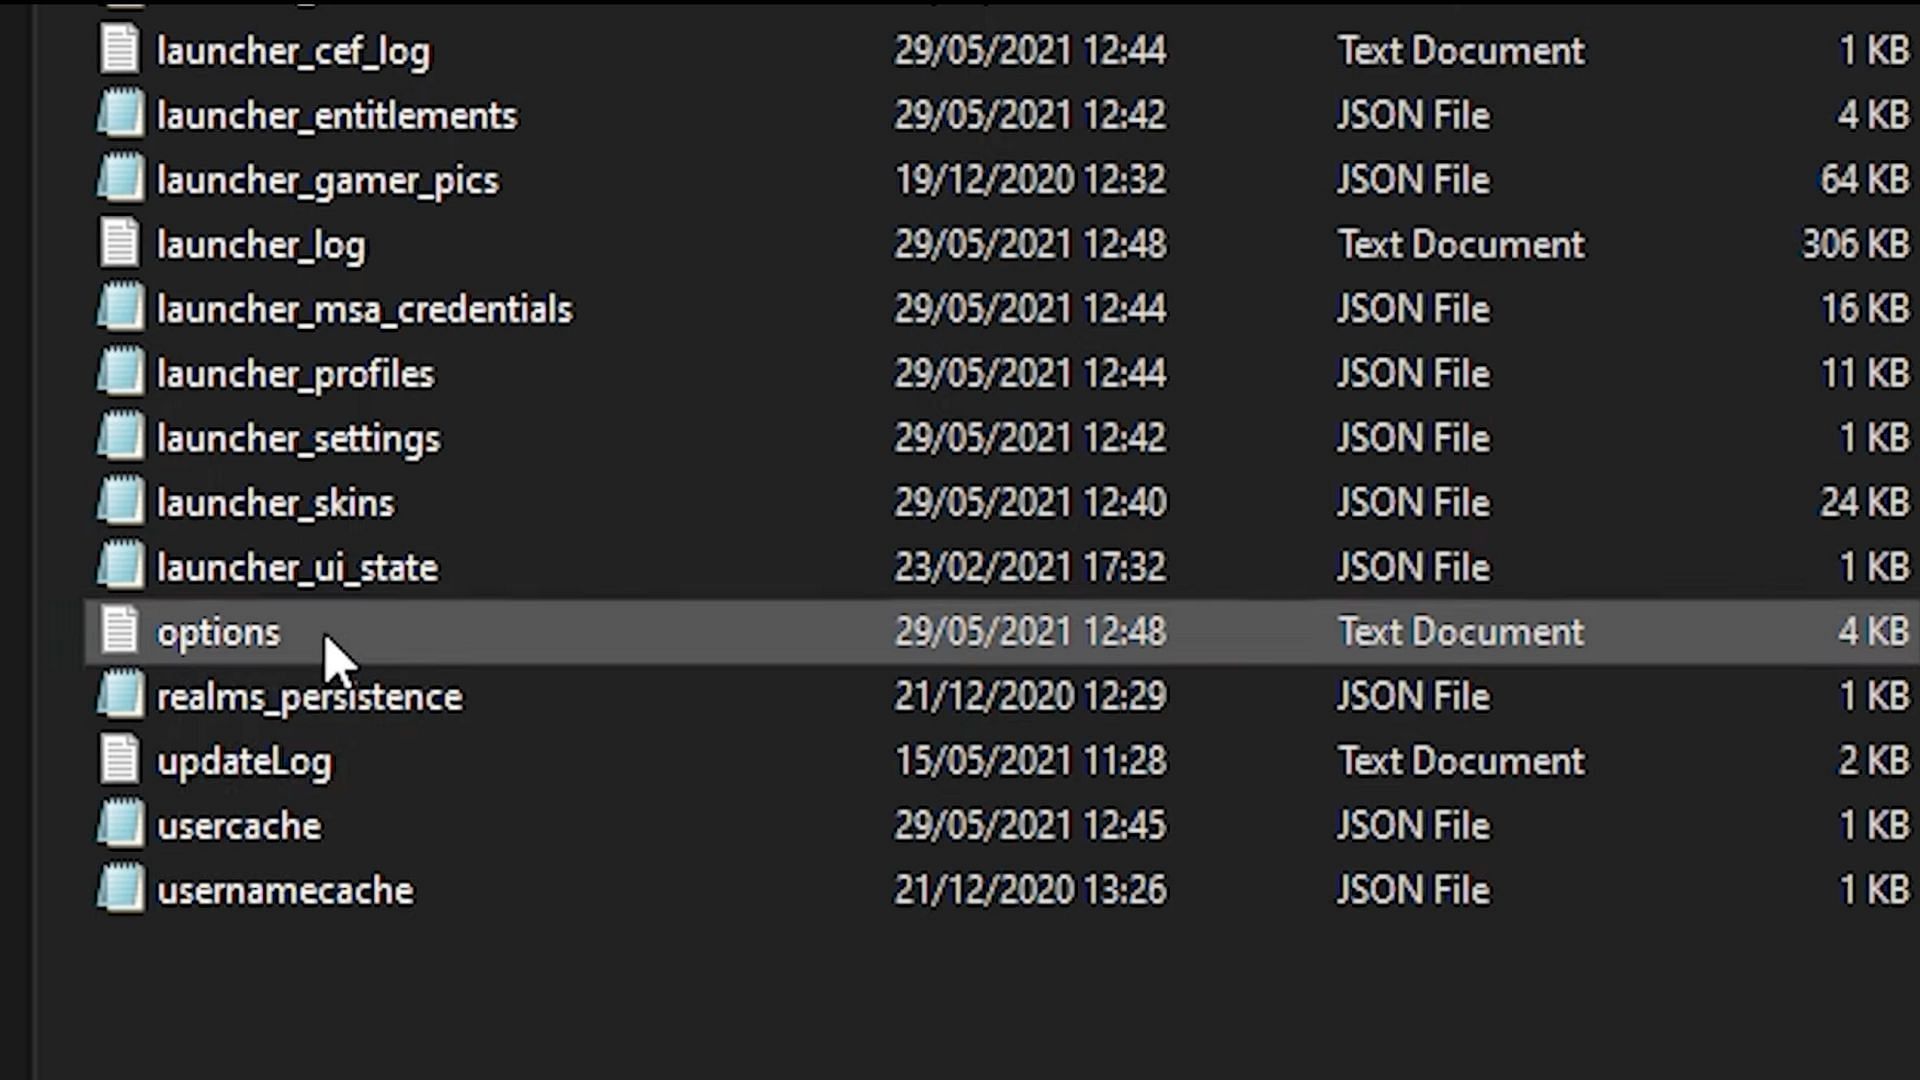Toggle usernamecache file selection
1920x1080 pixels.
click(x=284, y=890)
